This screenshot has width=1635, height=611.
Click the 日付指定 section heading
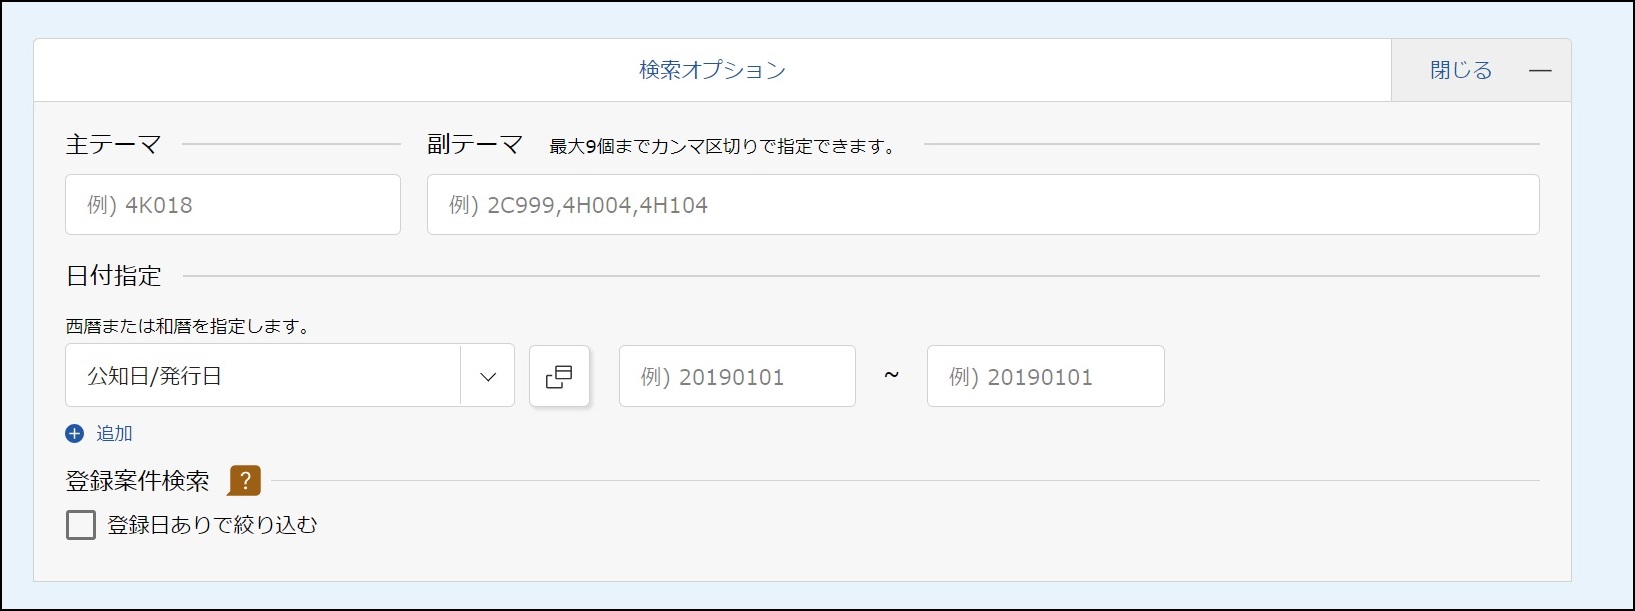point(114,276)
